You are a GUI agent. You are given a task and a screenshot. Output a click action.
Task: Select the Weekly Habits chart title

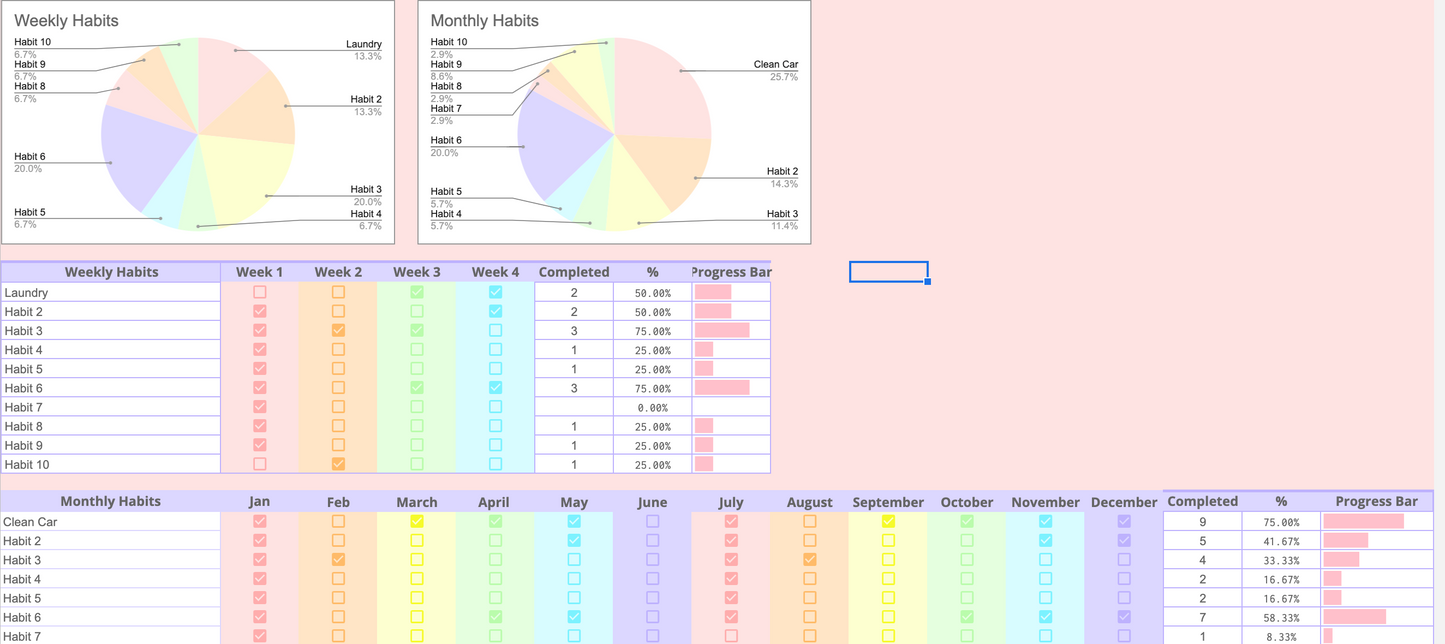point(66,21)
